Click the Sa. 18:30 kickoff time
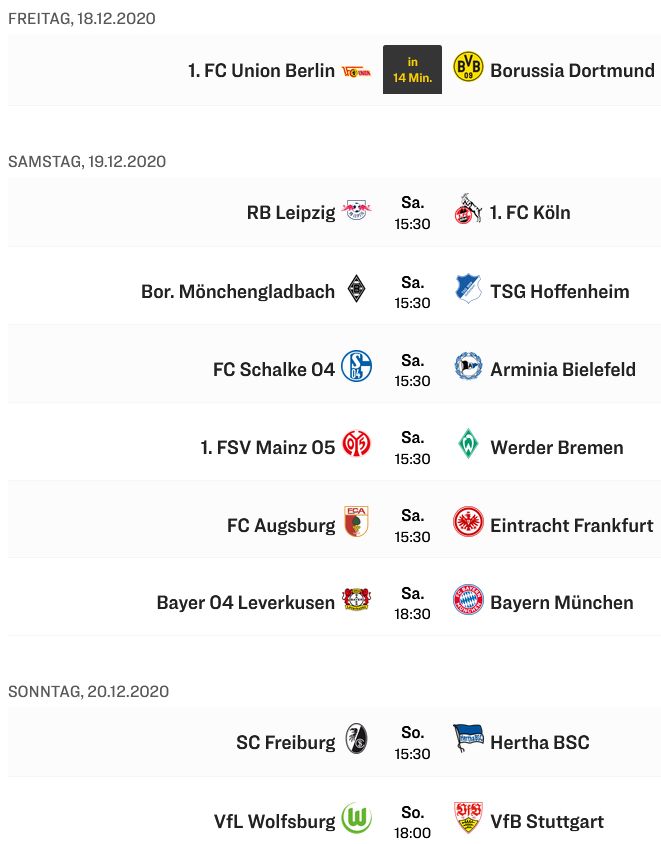Image resolution: width=661 pixels, height=844 pixels. (x=412, y=603)
